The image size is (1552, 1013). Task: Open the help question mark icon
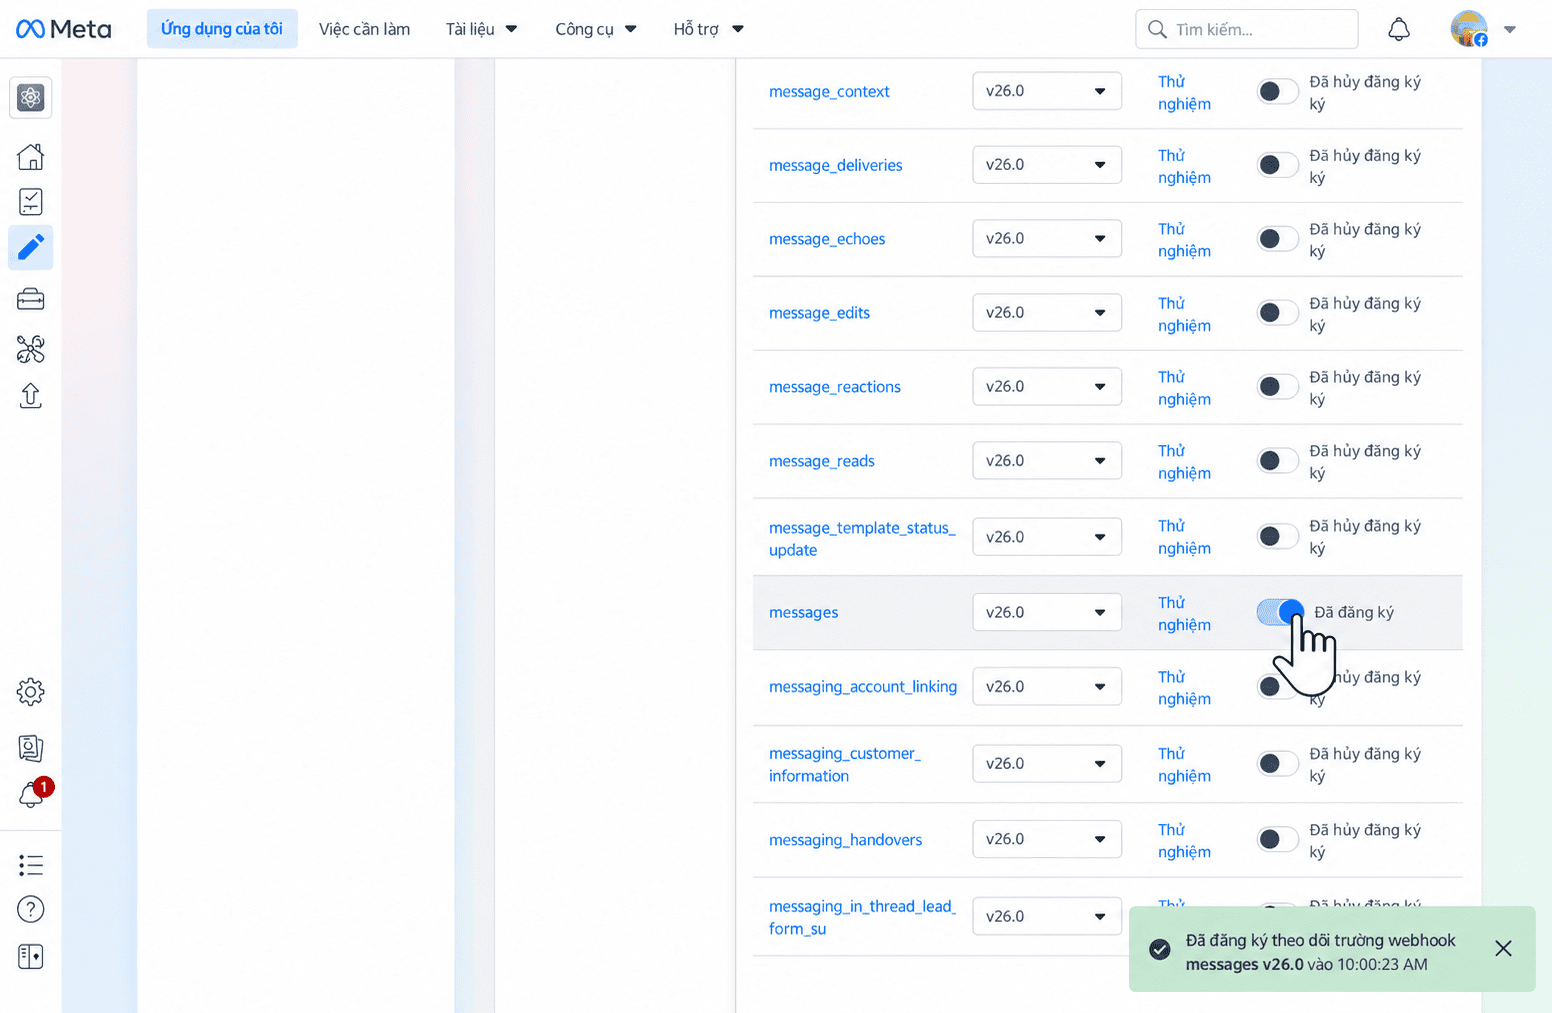[31, 909]
